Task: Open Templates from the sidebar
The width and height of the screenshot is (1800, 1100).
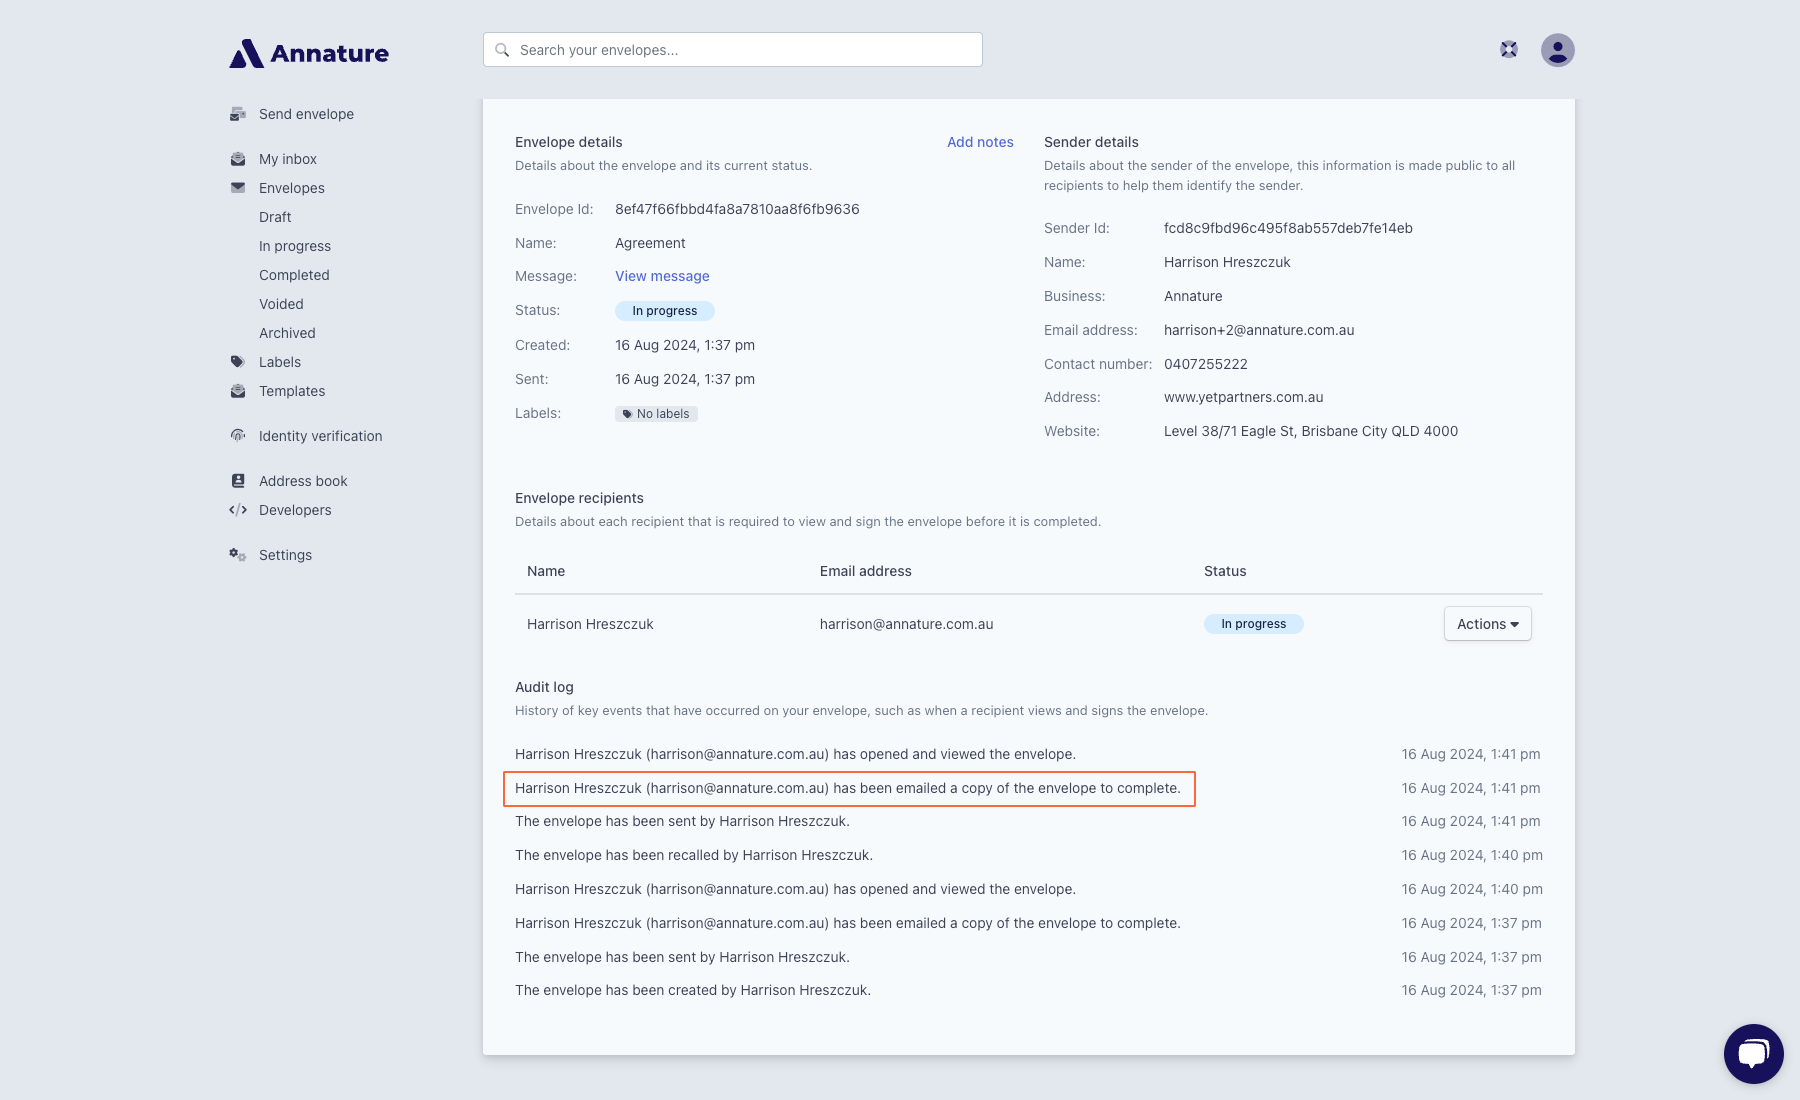Action: [x=291, y=390]
